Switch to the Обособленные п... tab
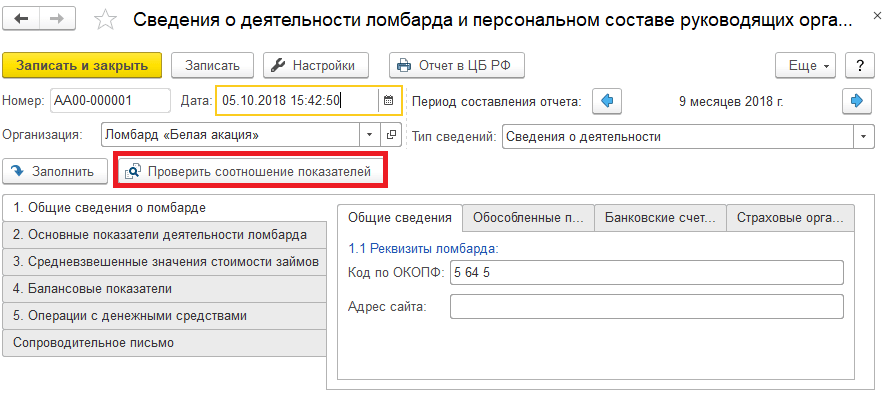This screenshot has width=888, height=394. coord(528,218)
